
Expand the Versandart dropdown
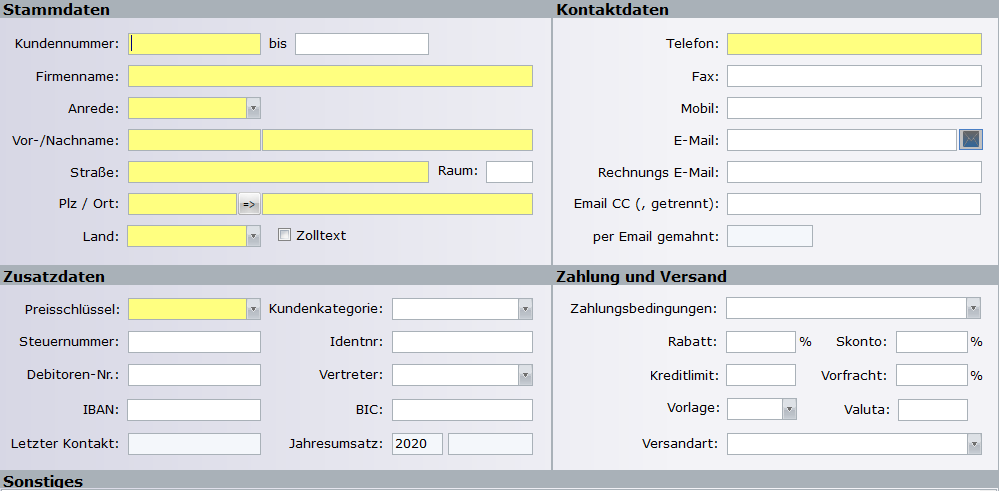(973, 444)
